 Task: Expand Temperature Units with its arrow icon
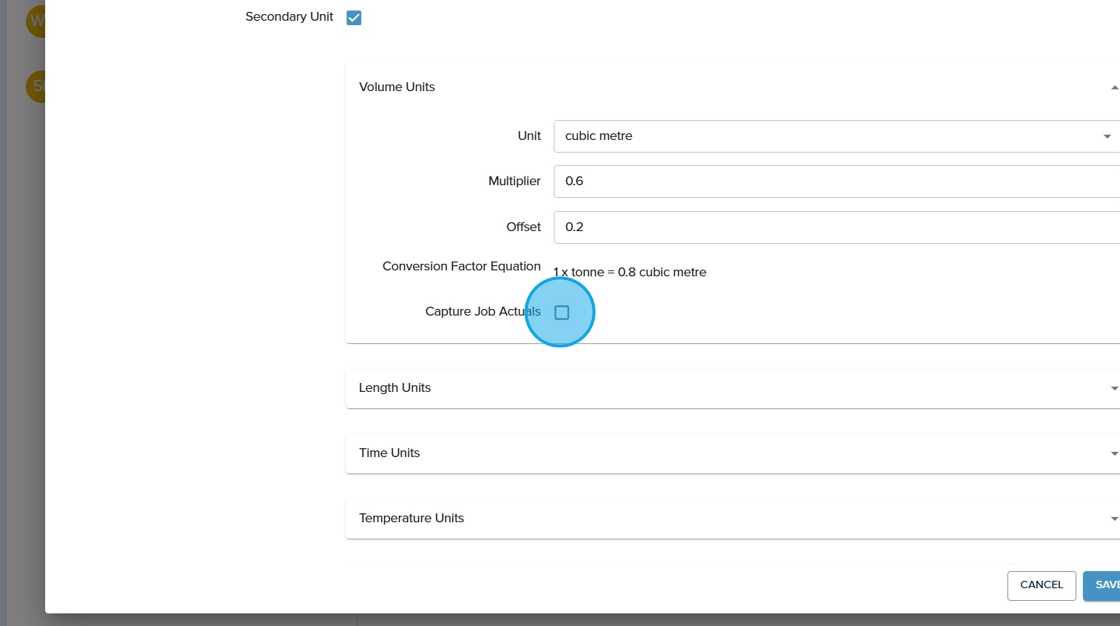[1114, 519]
